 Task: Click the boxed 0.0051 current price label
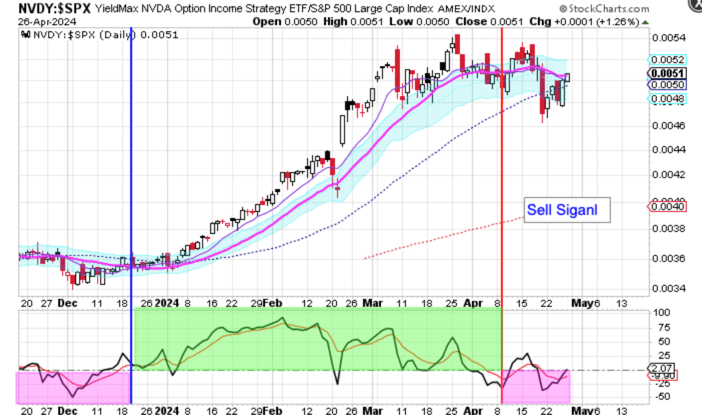(x=658, y=73)
